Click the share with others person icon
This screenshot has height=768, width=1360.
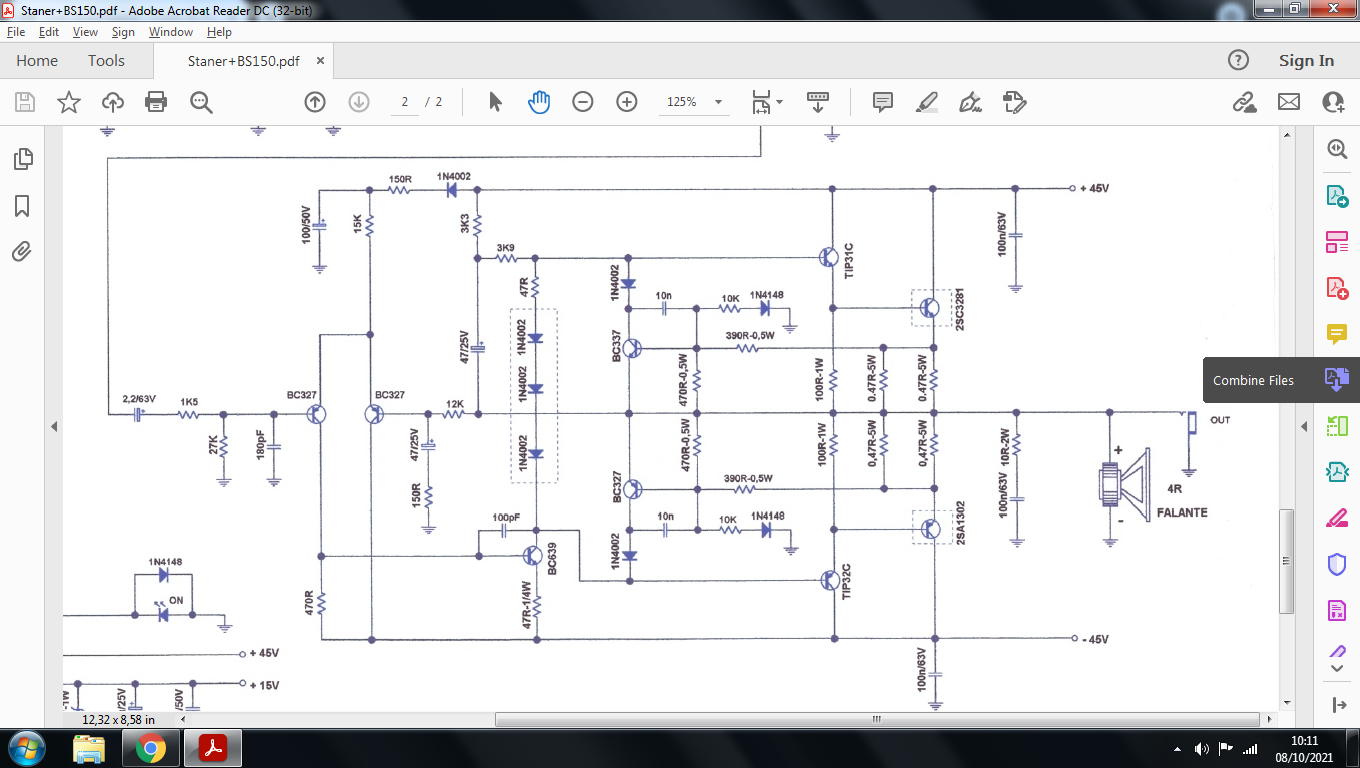tap(1333, 102)
